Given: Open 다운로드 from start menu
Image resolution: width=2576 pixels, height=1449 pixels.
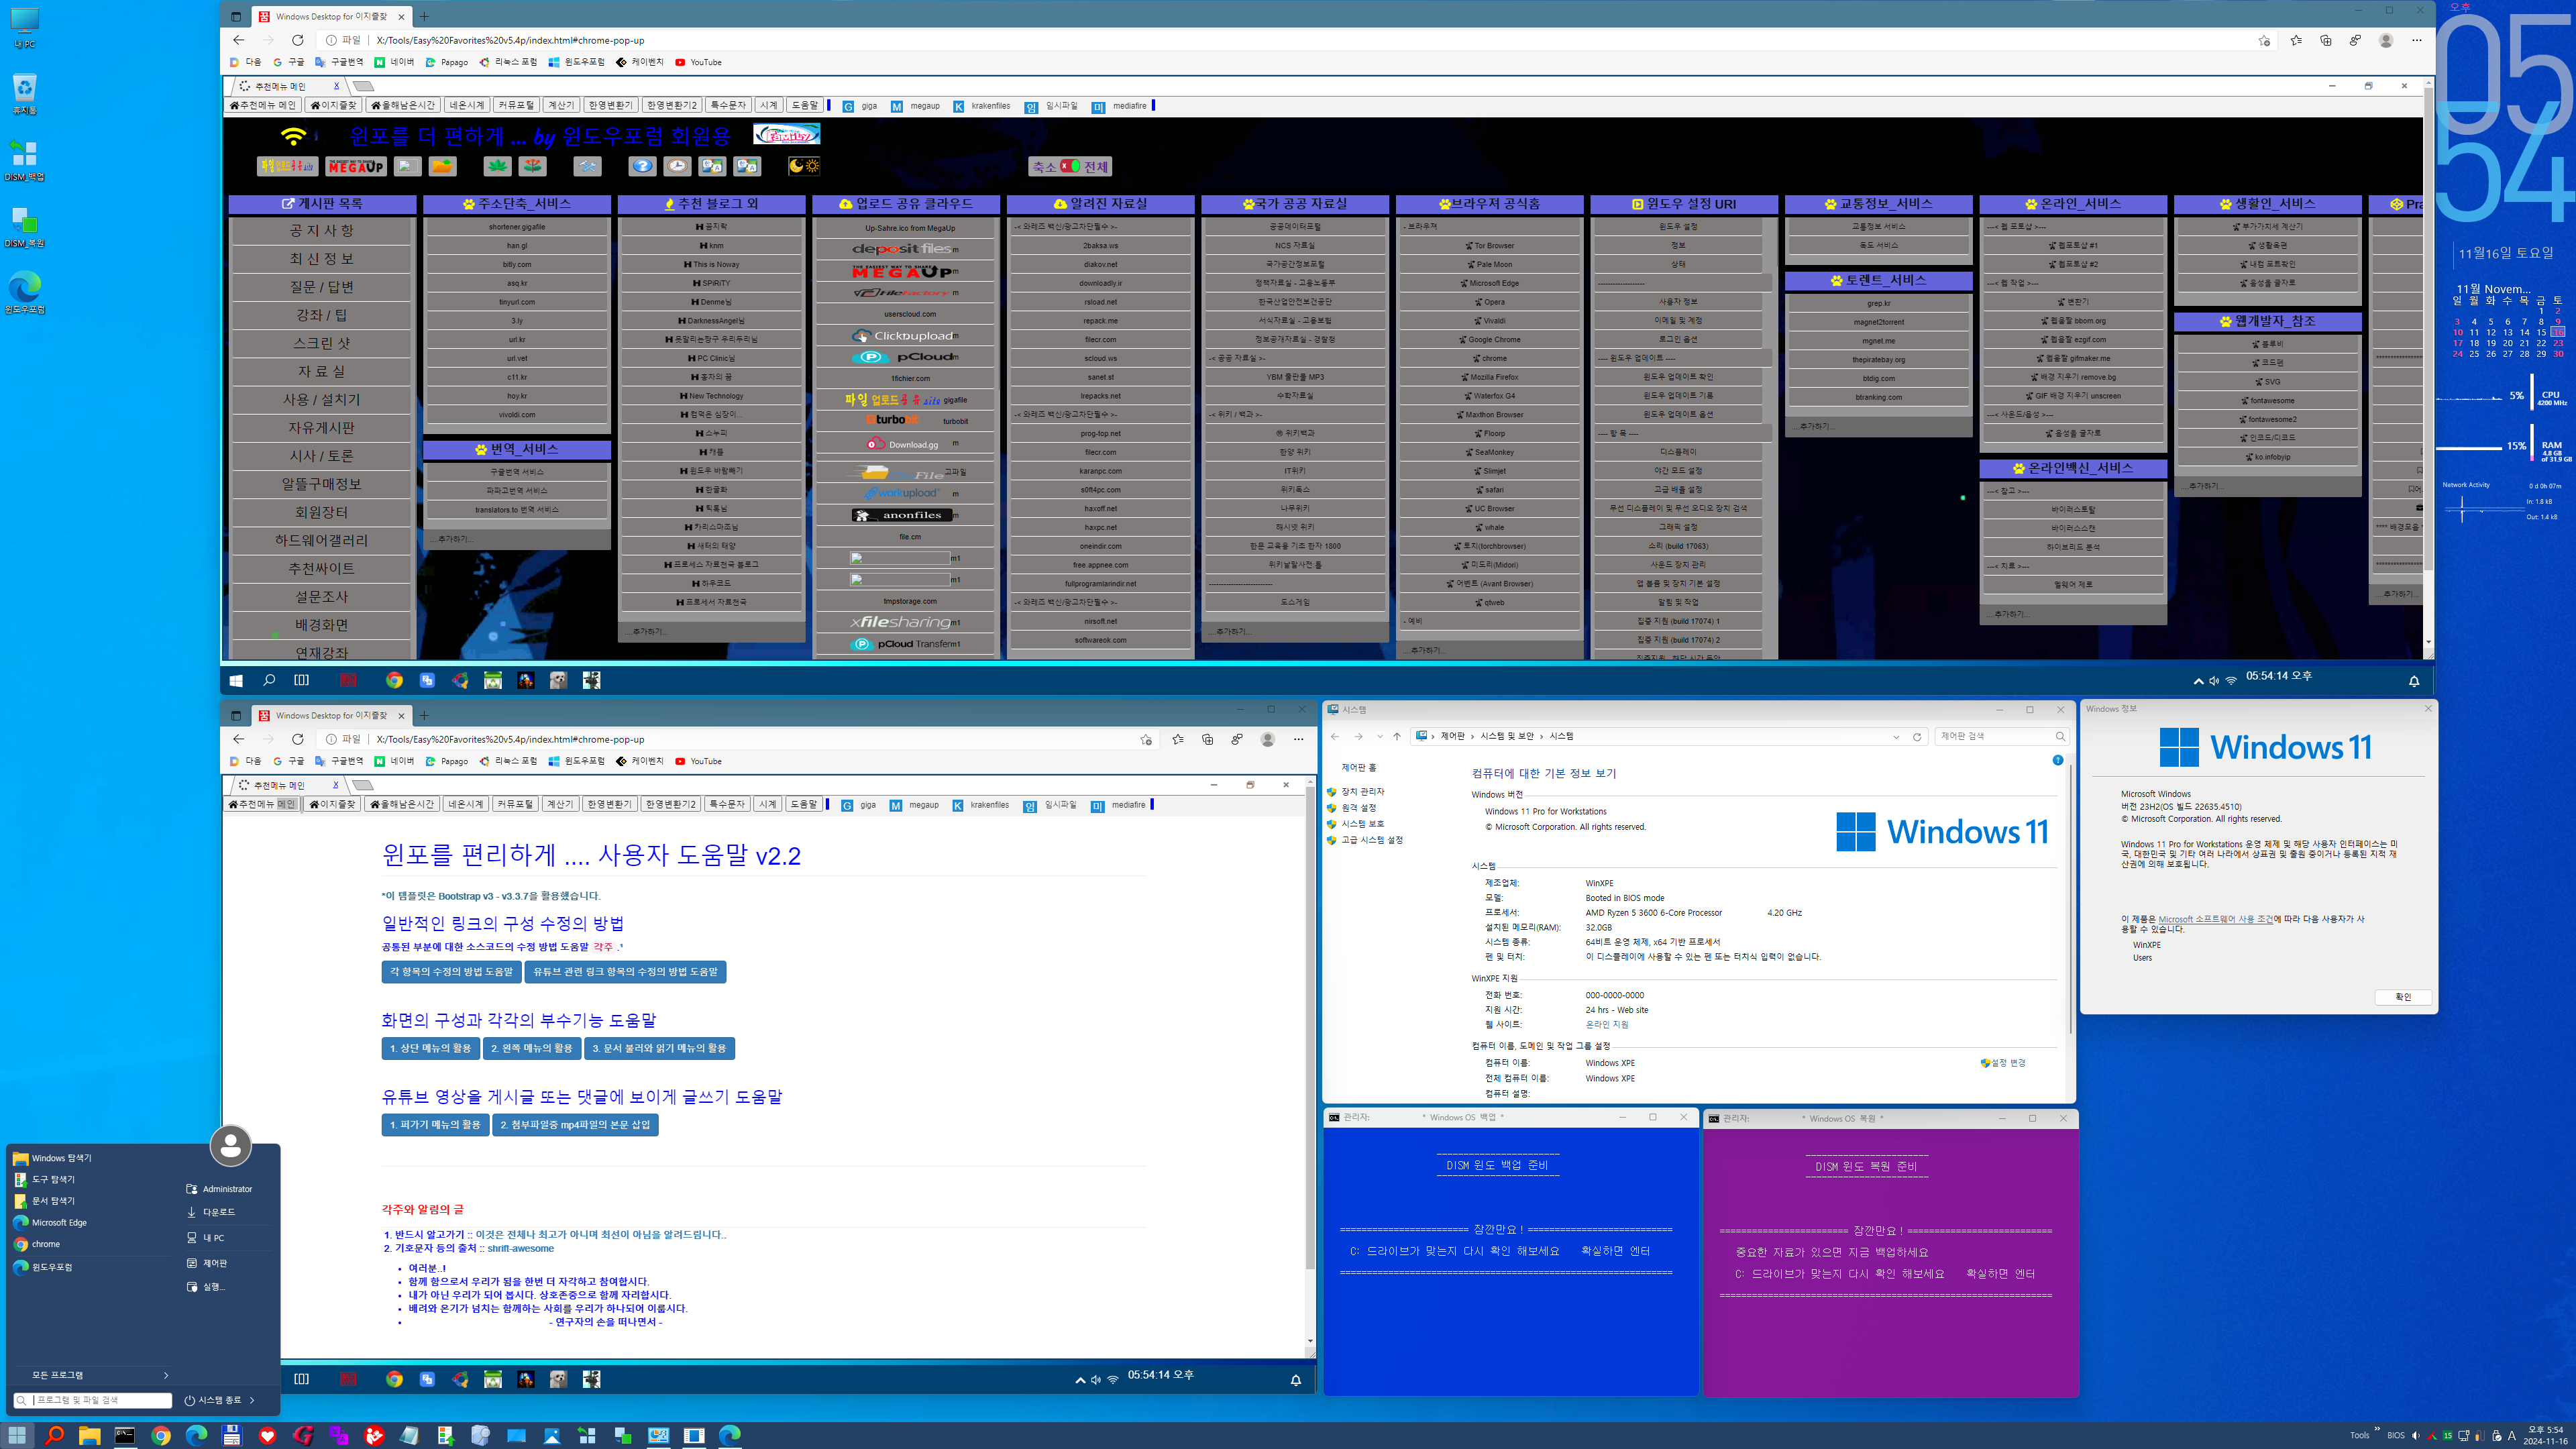Looking at the screenshot, I should pos(211,1213).
